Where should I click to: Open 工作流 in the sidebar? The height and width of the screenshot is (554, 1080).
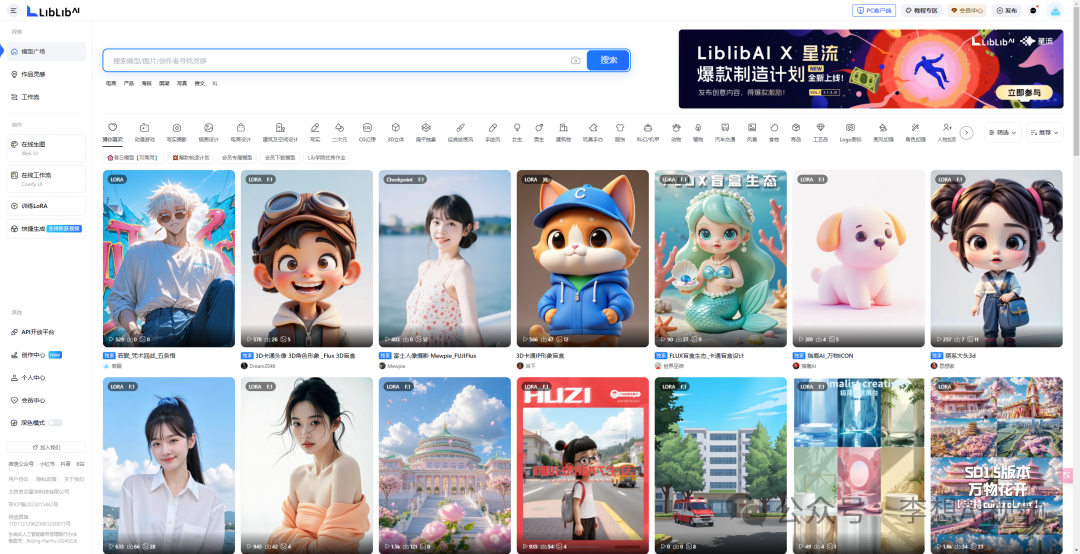[46, 97]
